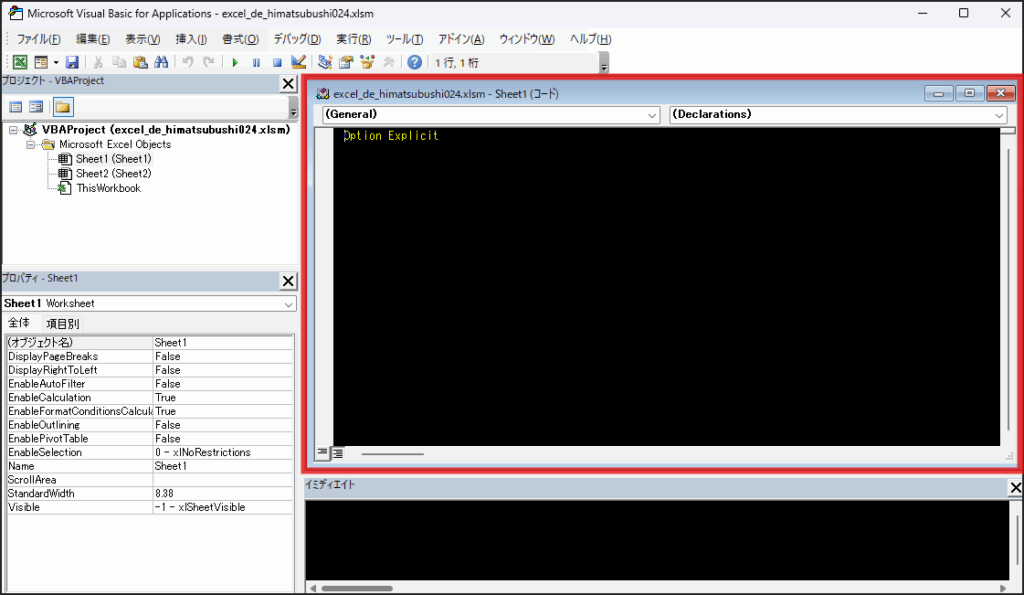The image size is (1024, 595).
Task: Click Full Module View button in code window
Action: tap(338, 453)
